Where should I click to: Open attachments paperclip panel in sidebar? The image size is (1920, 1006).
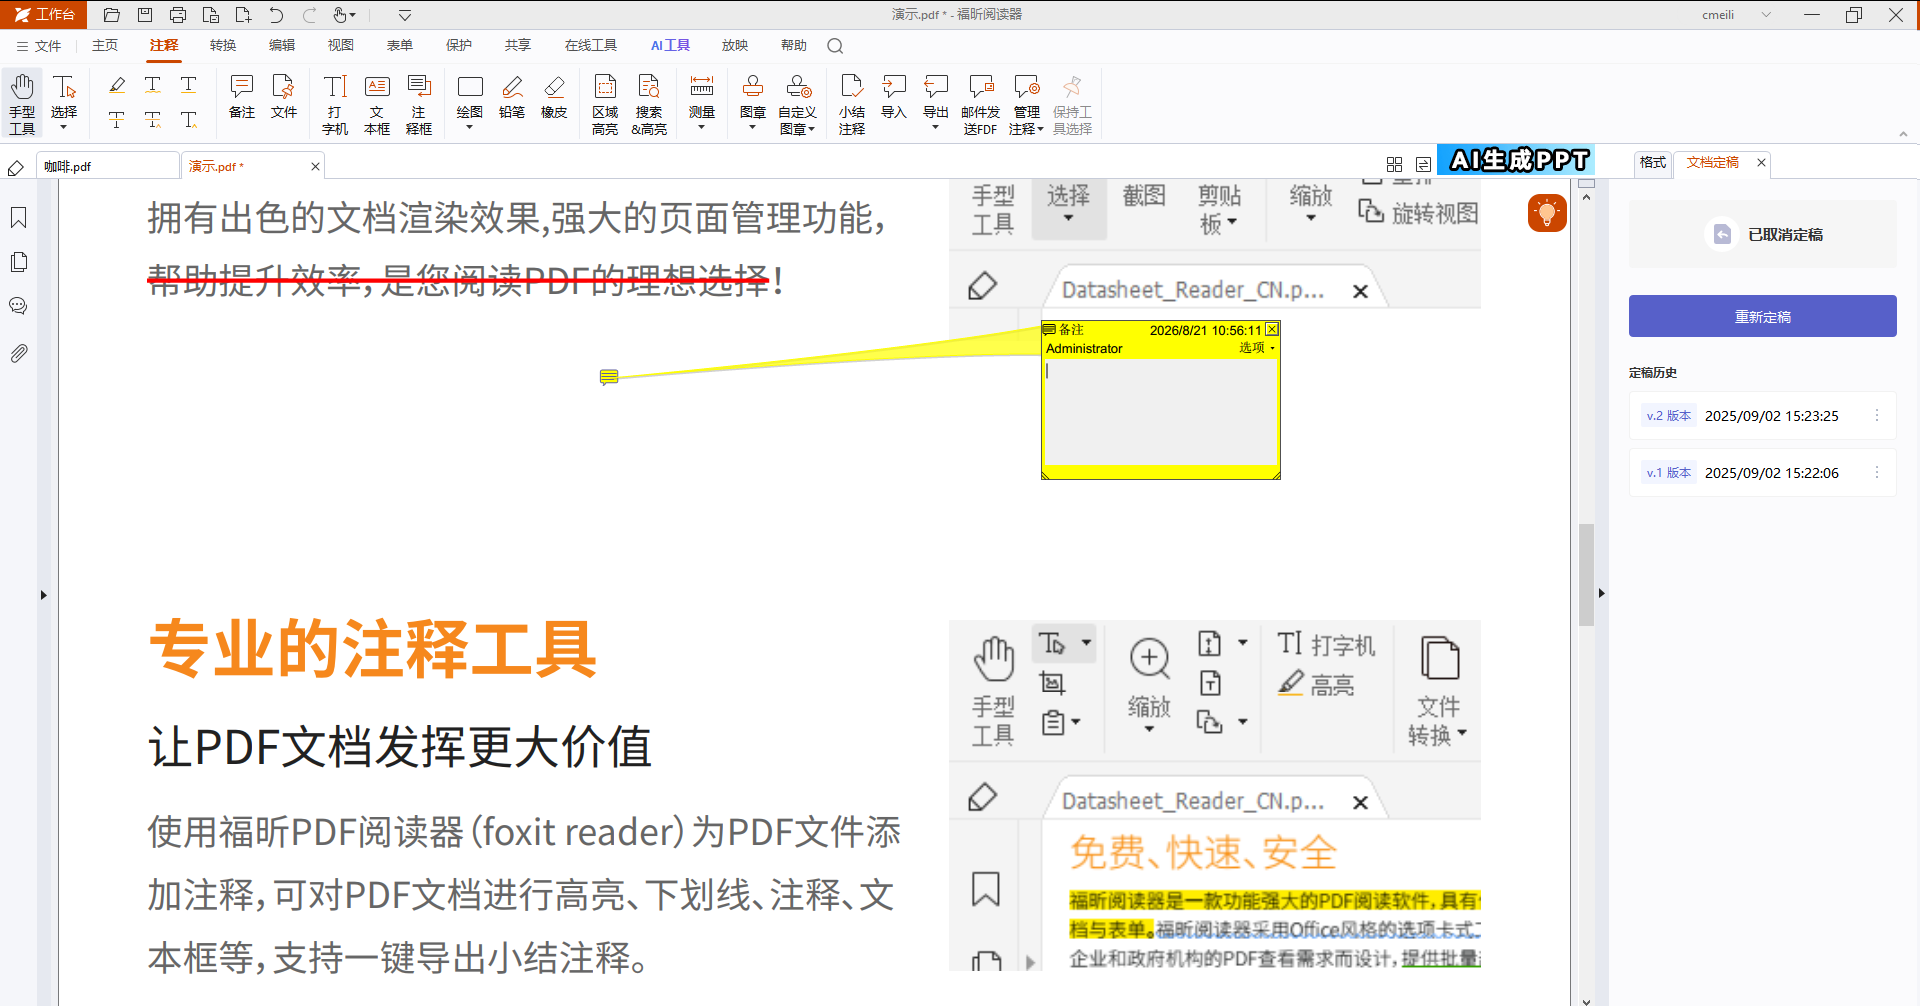(x=18, y=353)
